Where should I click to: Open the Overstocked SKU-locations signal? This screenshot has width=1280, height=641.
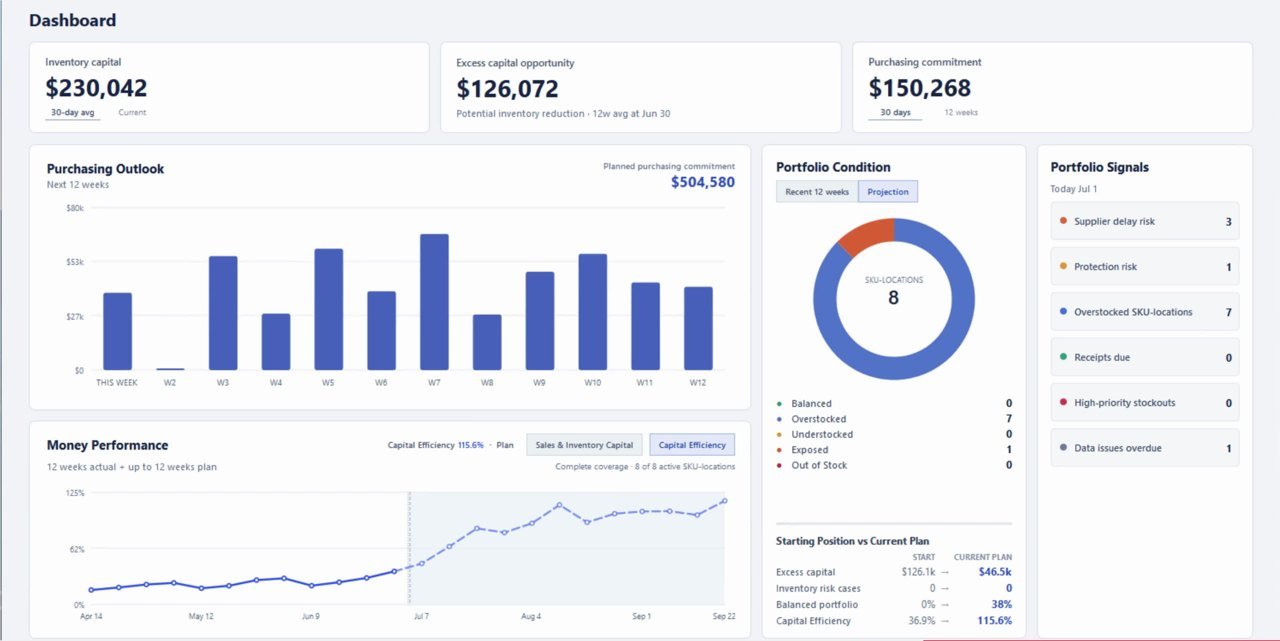[x=1145, y=312]
